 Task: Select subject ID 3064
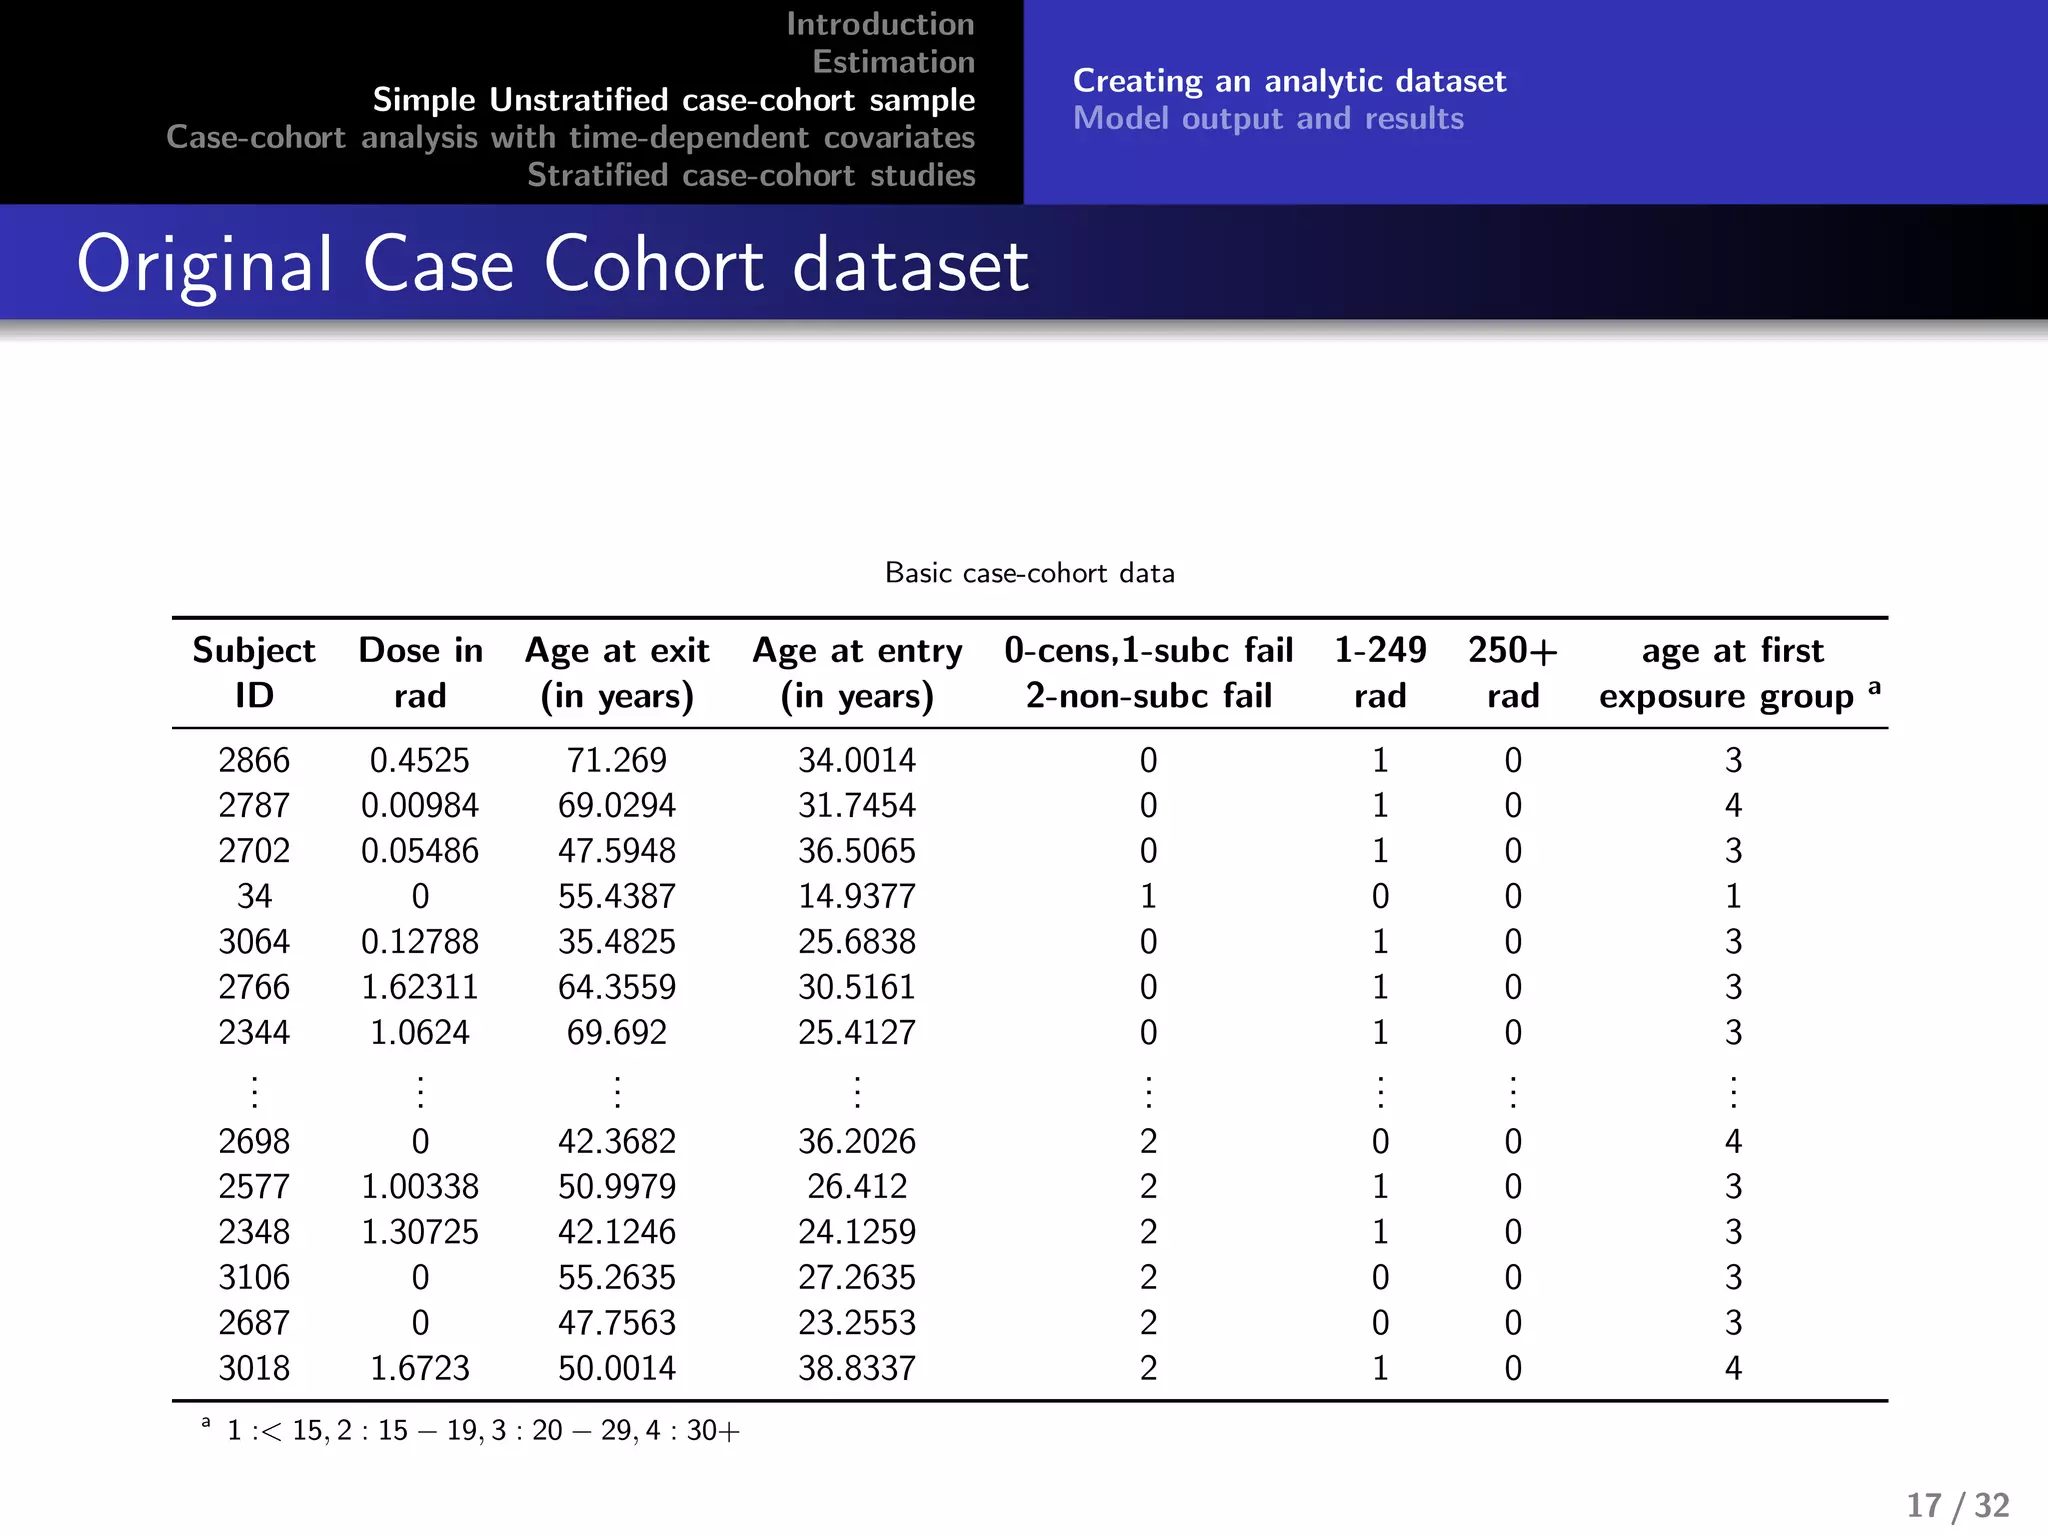[x=254, y=942]
